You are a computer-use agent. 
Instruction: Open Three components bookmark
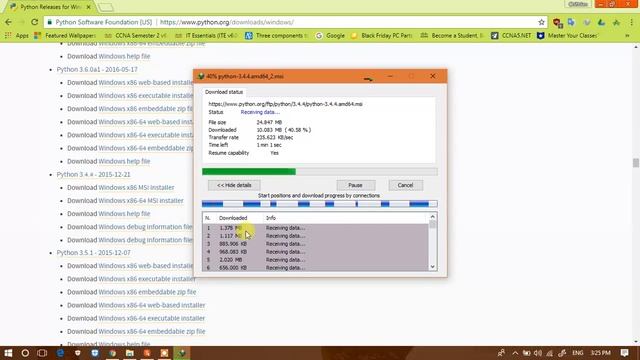pyautogui.click(x=277, y=36)
